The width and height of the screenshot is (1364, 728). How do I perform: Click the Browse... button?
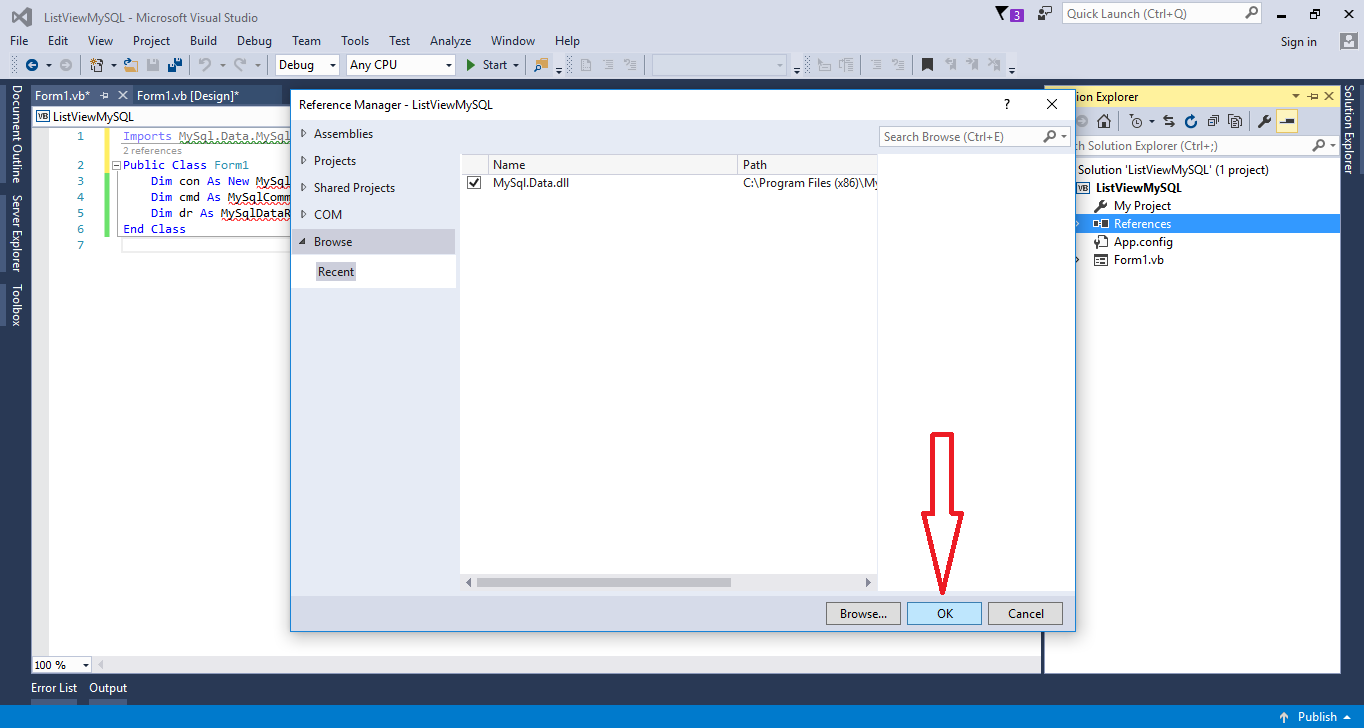863,614
